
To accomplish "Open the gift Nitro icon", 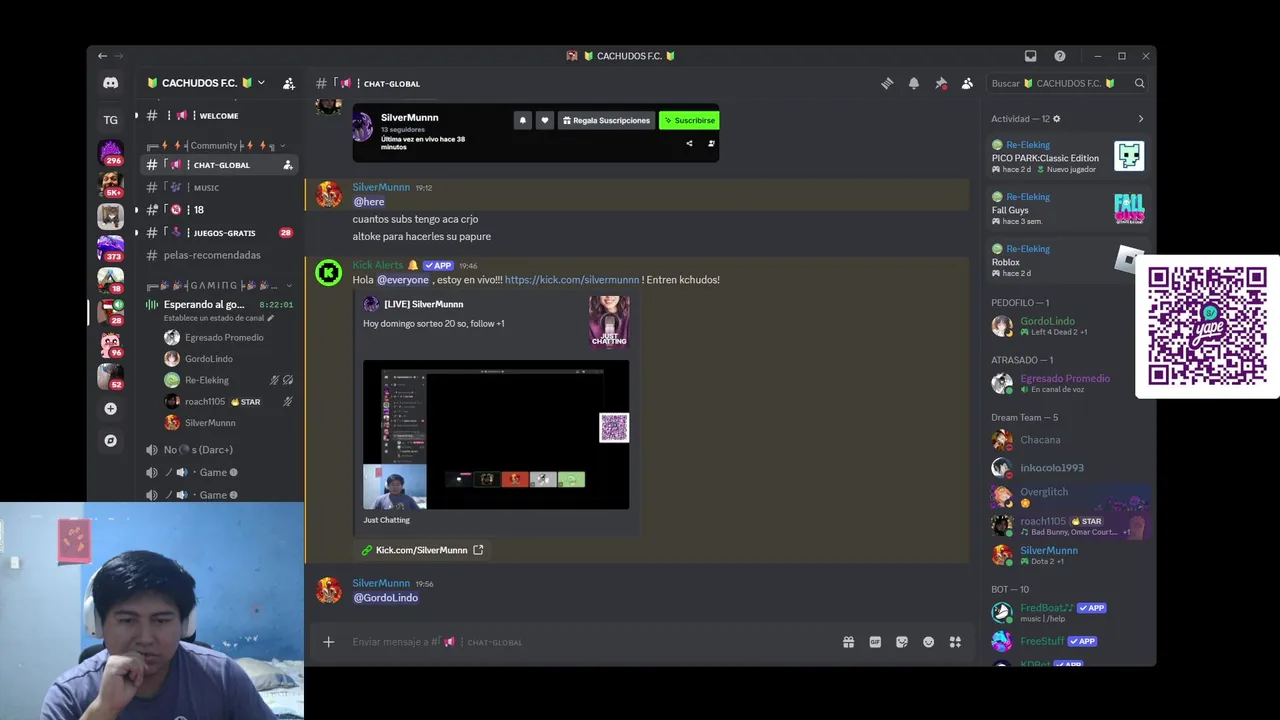I will (848, 642).
